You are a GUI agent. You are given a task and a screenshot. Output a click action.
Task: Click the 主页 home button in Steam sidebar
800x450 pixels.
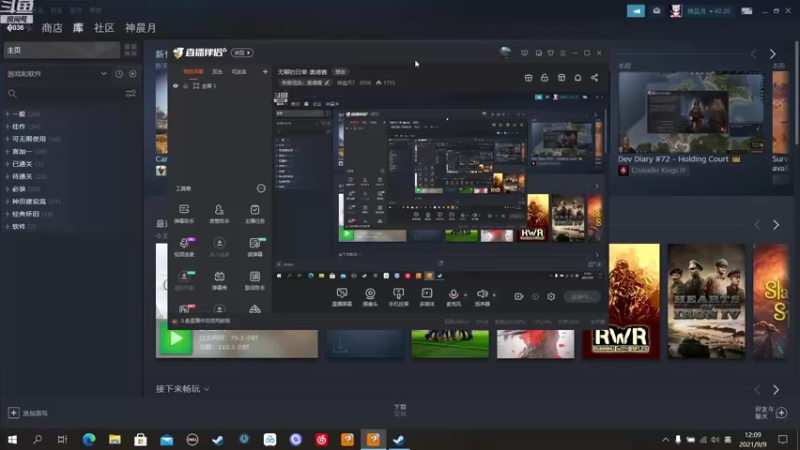[61, 50]
